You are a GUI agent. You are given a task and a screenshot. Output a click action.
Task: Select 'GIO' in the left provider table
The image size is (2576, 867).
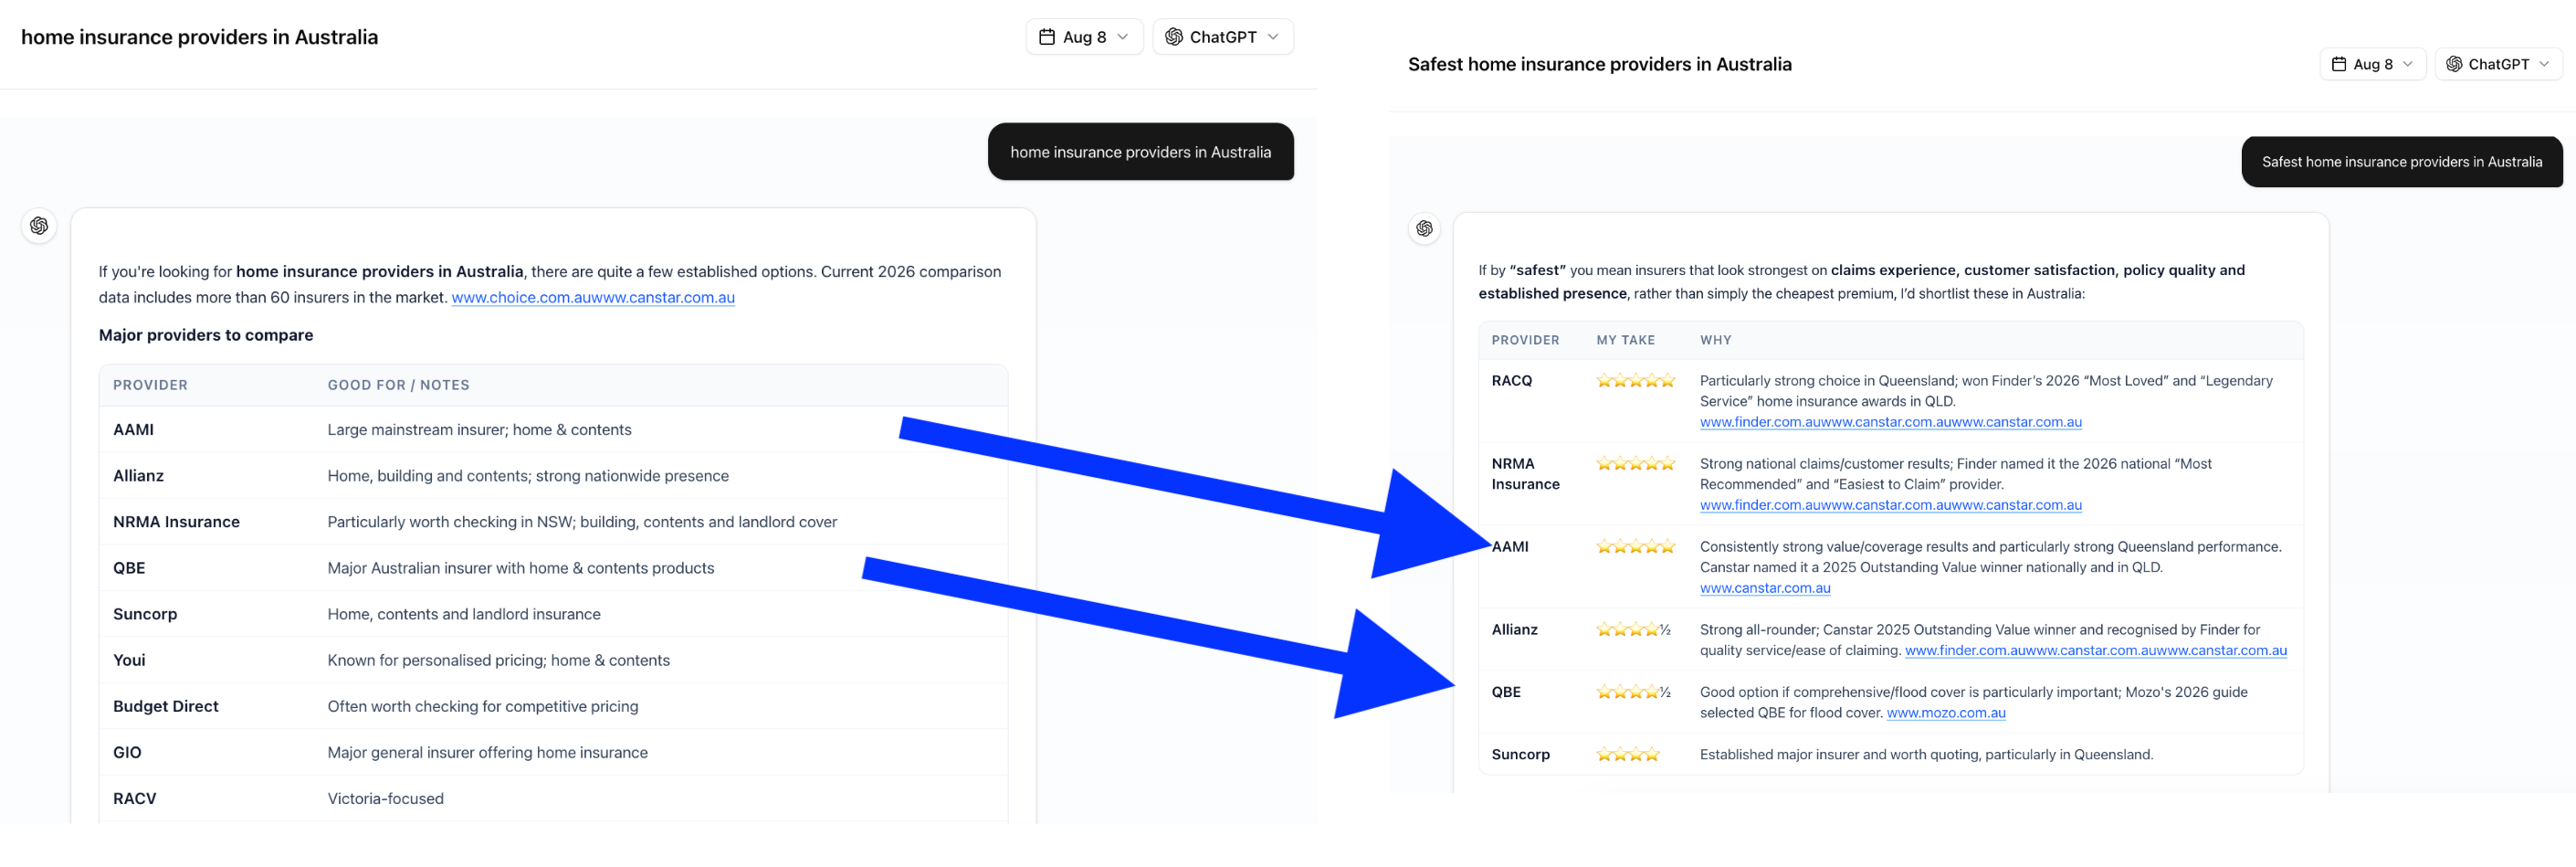point(127,752)
